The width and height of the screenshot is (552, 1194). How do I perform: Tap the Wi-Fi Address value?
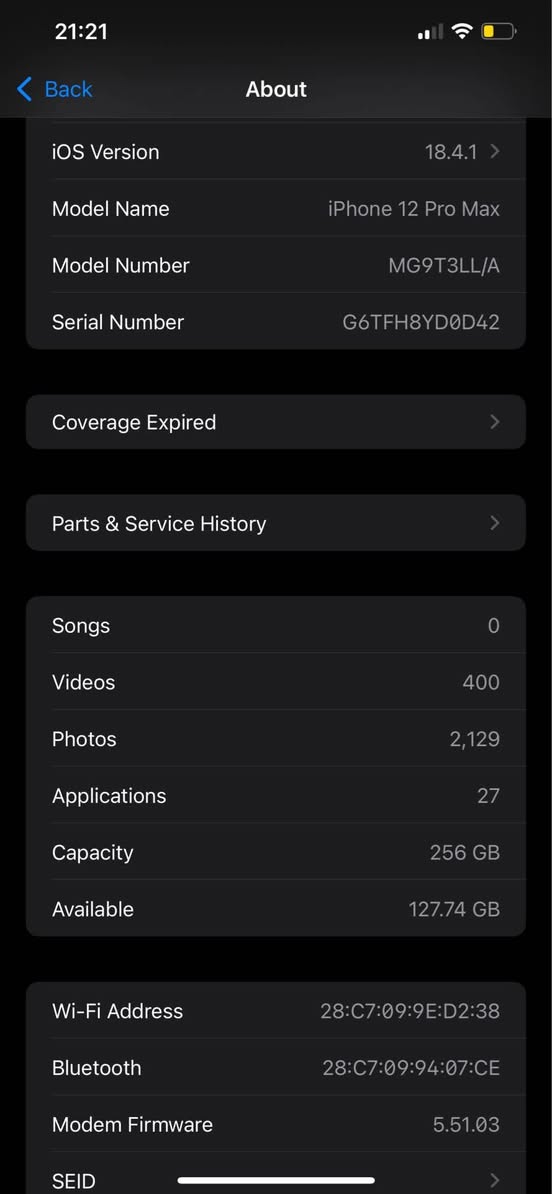(410, 1011)
